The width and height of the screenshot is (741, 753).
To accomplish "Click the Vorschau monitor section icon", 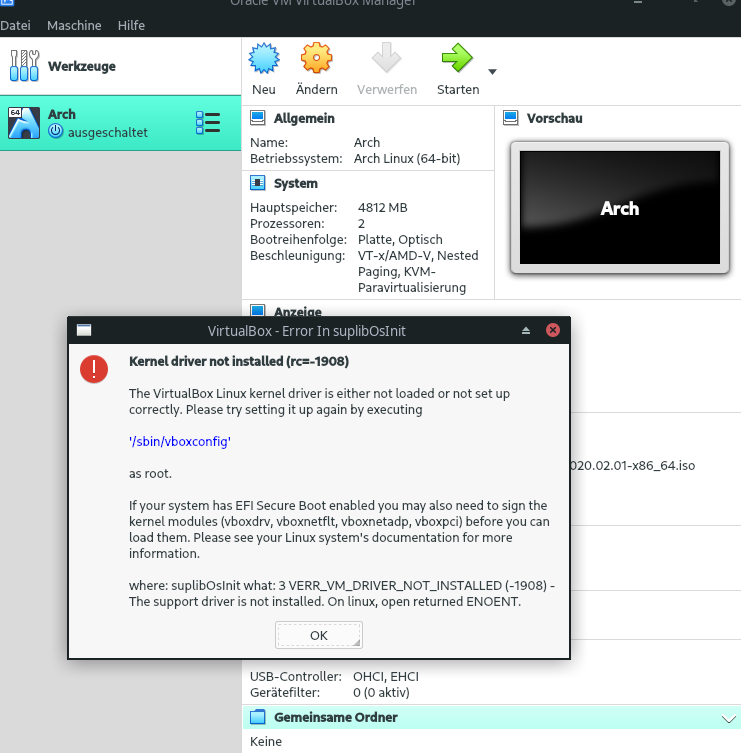I will coord(510,119).
